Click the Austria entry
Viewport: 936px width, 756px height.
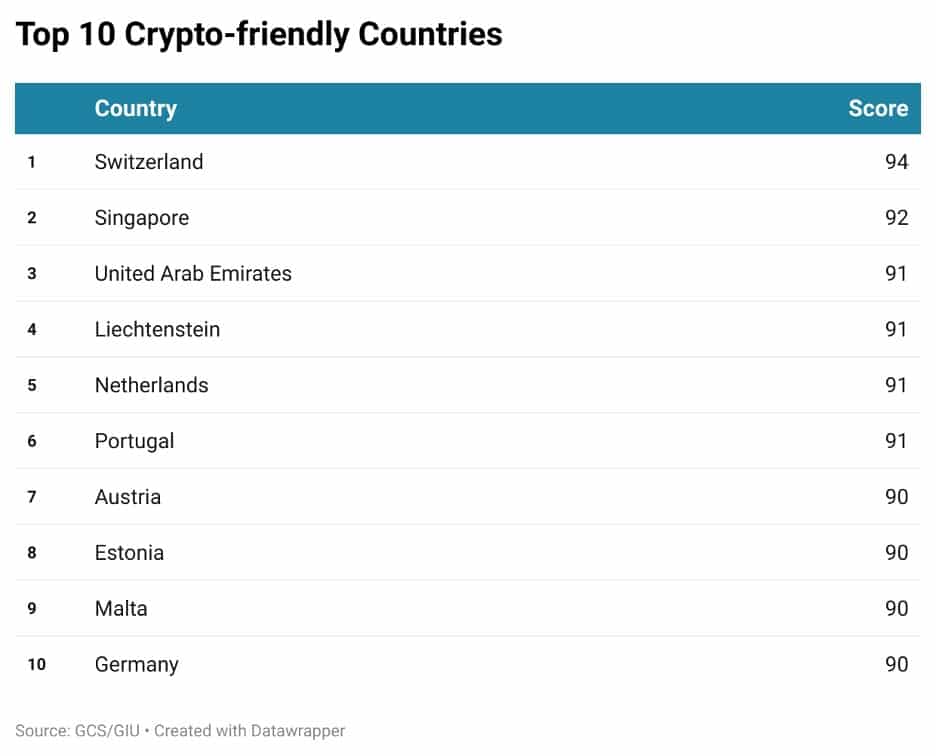128,497
